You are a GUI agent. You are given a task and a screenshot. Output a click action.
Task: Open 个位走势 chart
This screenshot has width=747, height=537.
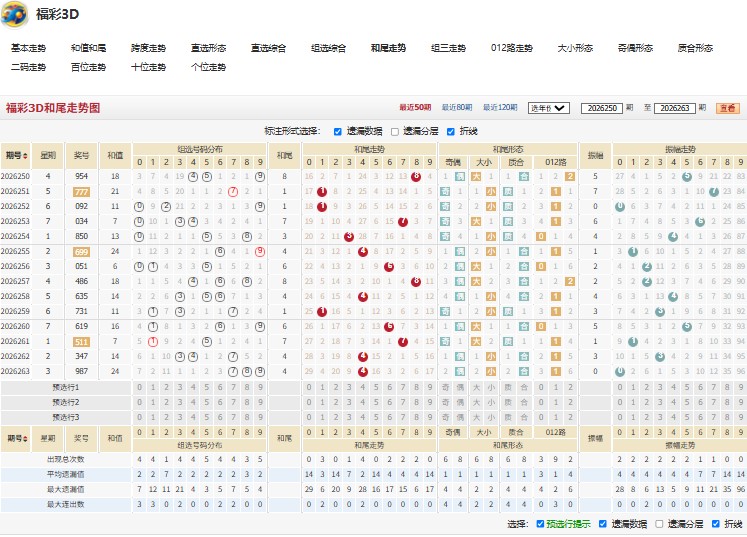point(209,67)
